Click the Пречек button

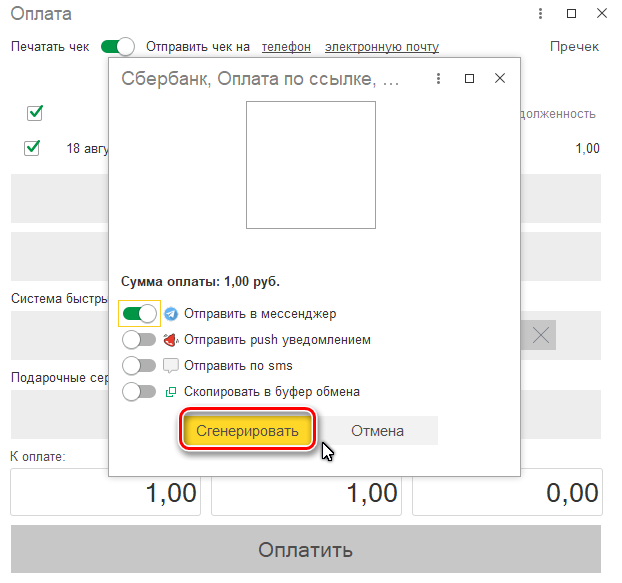[x=574, y=47]
